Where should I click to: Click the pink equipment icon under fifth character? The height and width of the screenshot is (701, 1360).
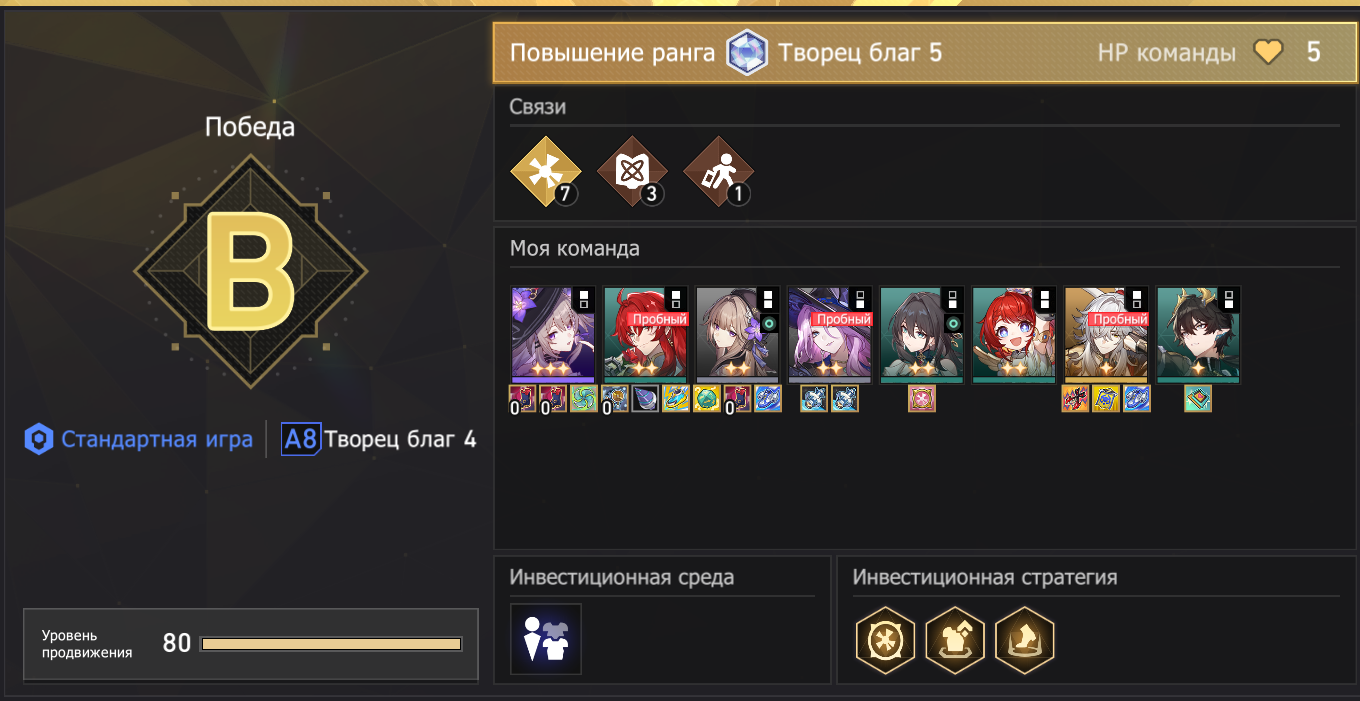coord(922,399)
